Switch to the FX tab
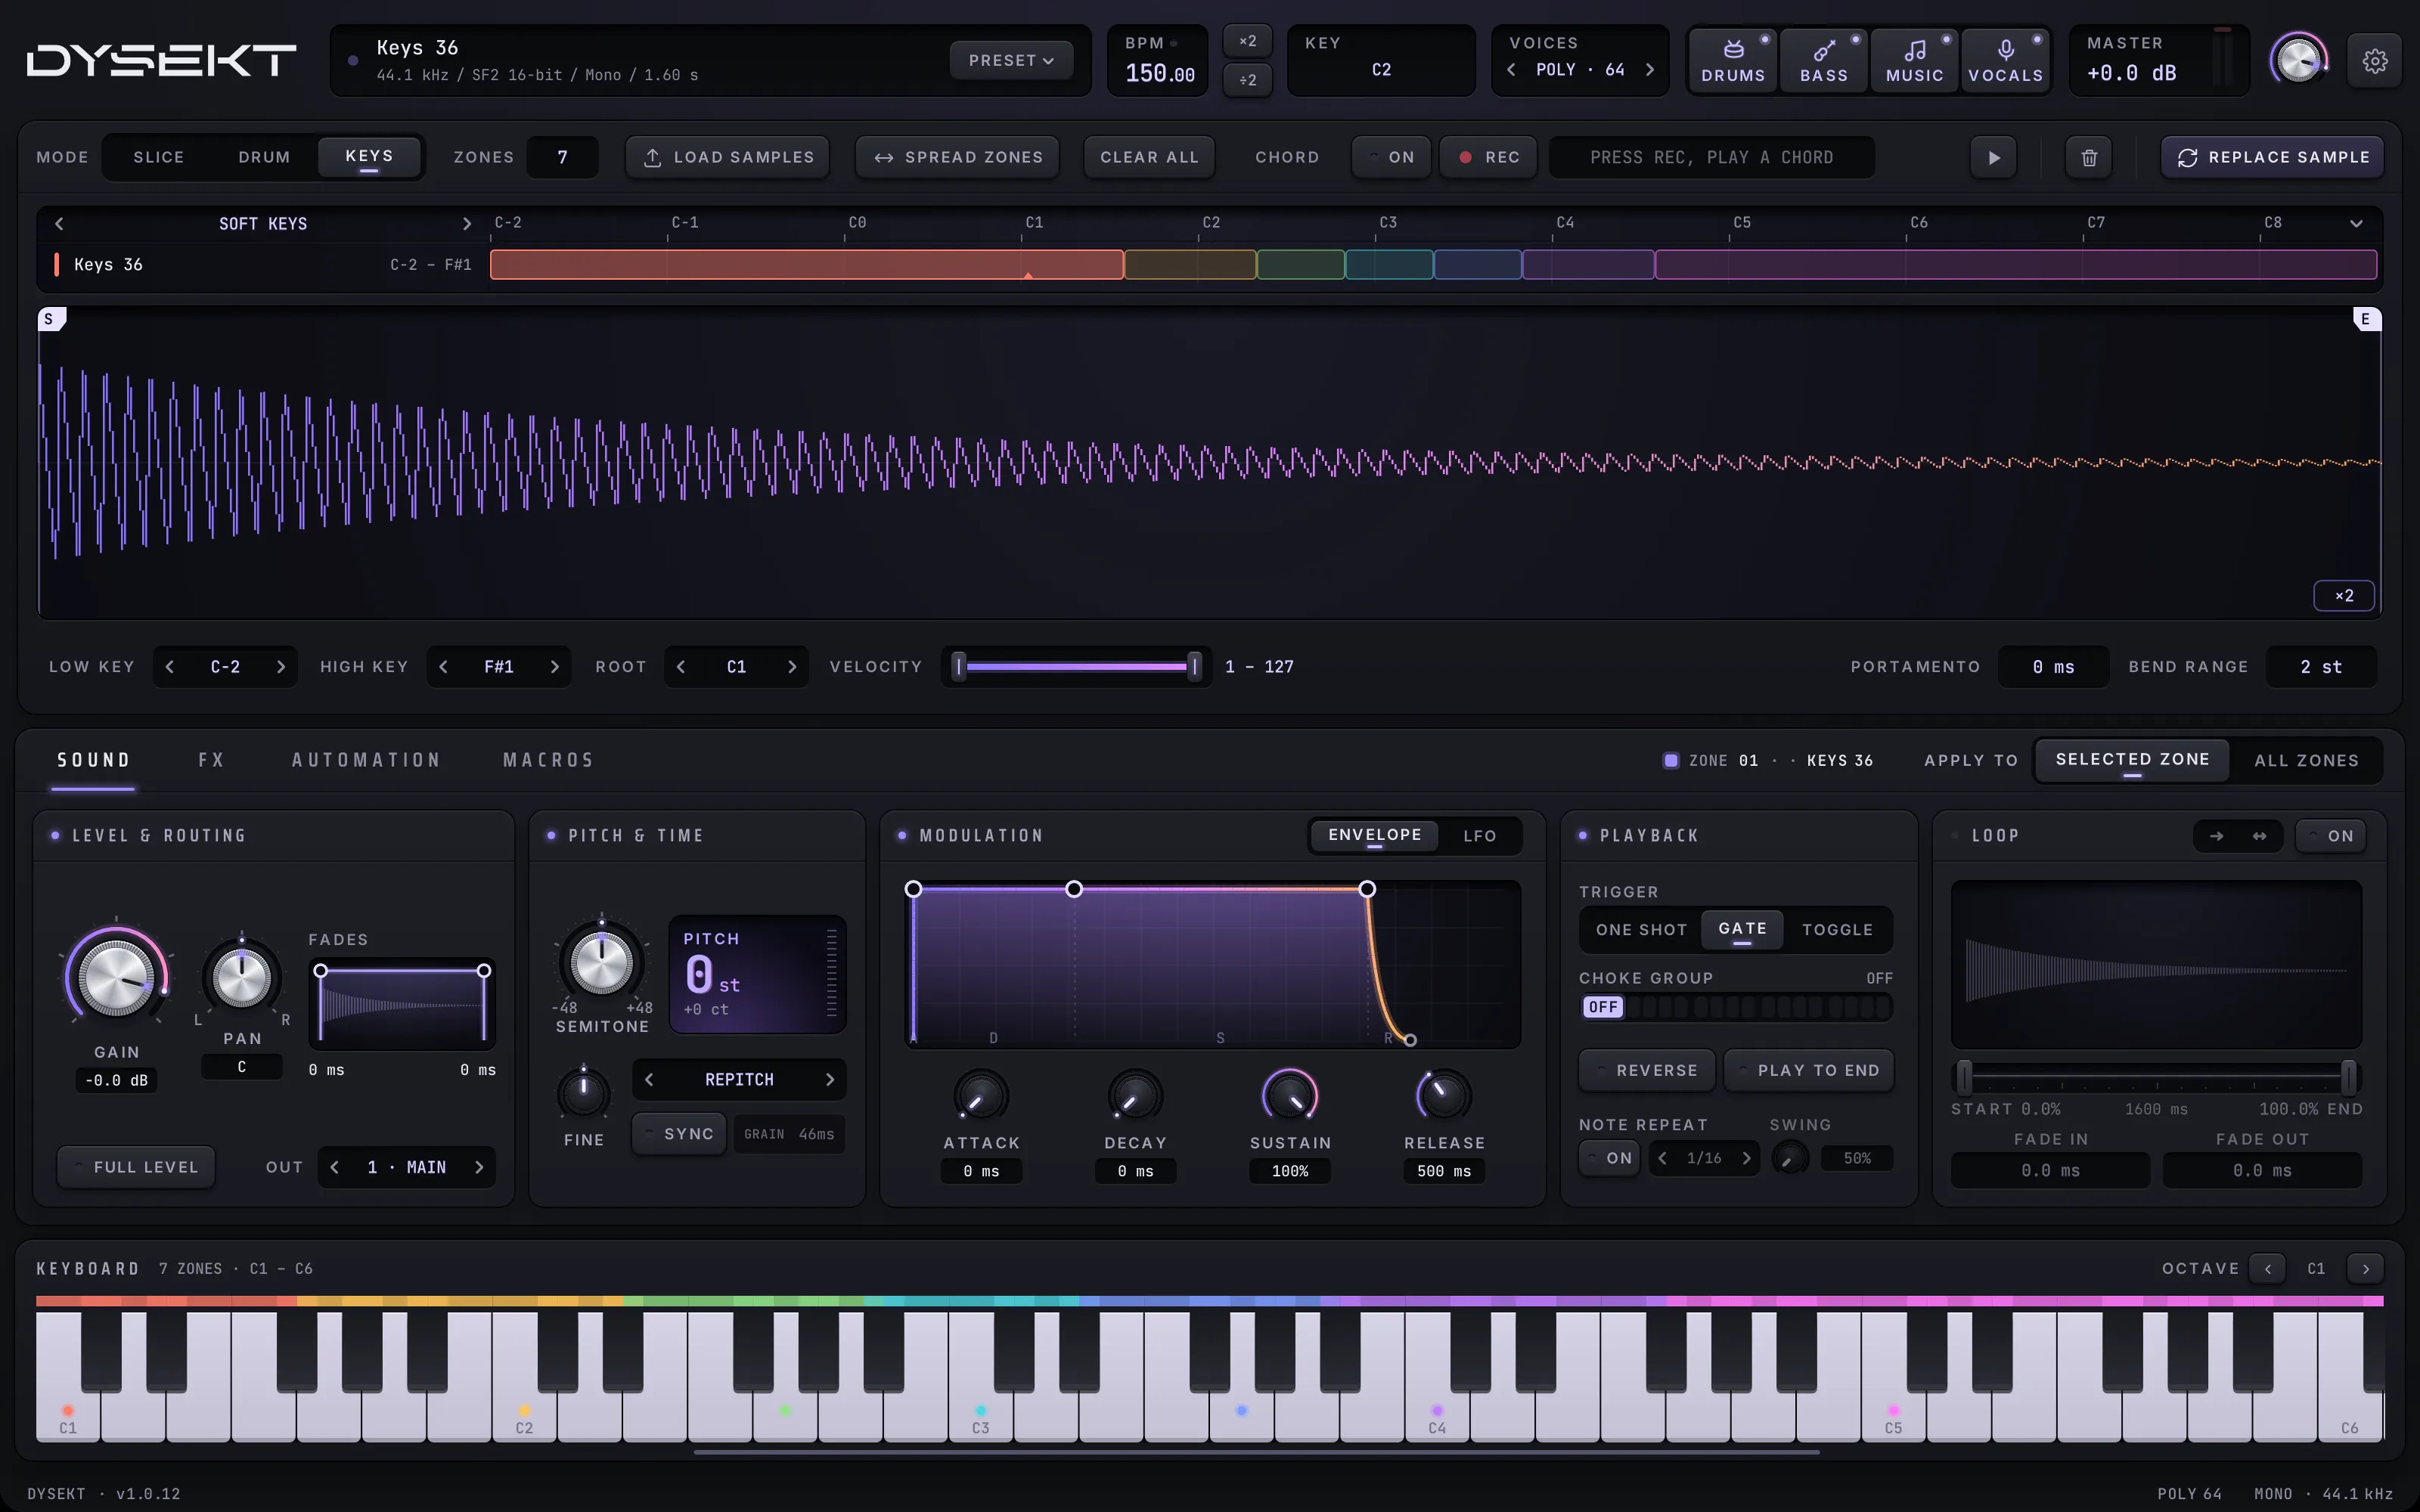This screenshot has width=2420, height=1512. click(x=211, y=760)
